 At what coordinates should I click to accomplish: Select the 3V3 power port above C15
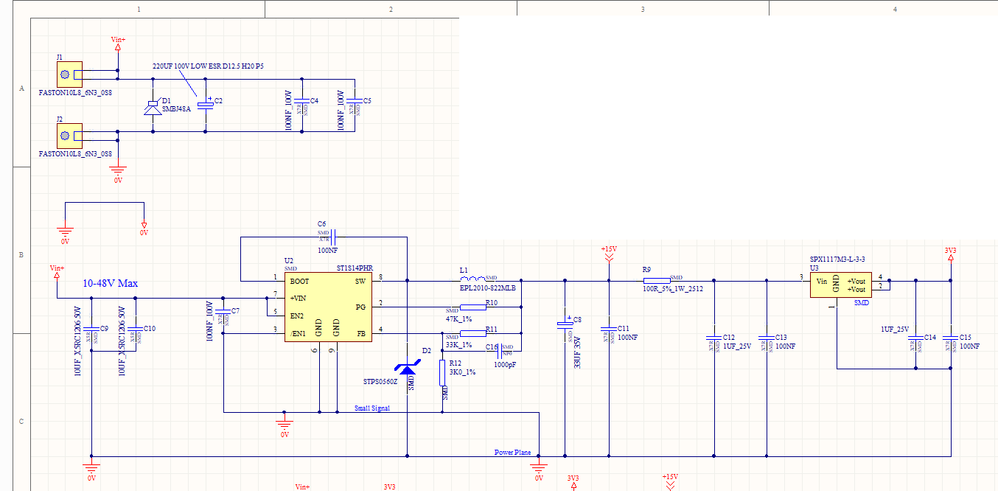coord(951,255)
